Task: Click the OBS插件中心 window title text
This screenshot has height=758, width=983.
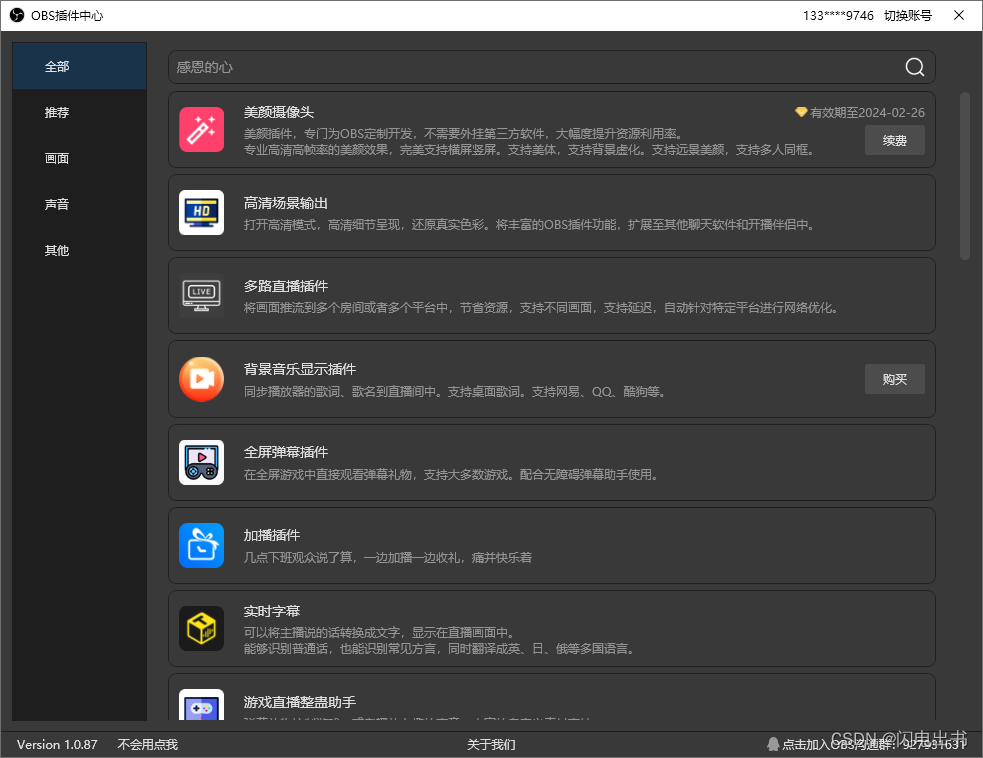Action: 67,16
